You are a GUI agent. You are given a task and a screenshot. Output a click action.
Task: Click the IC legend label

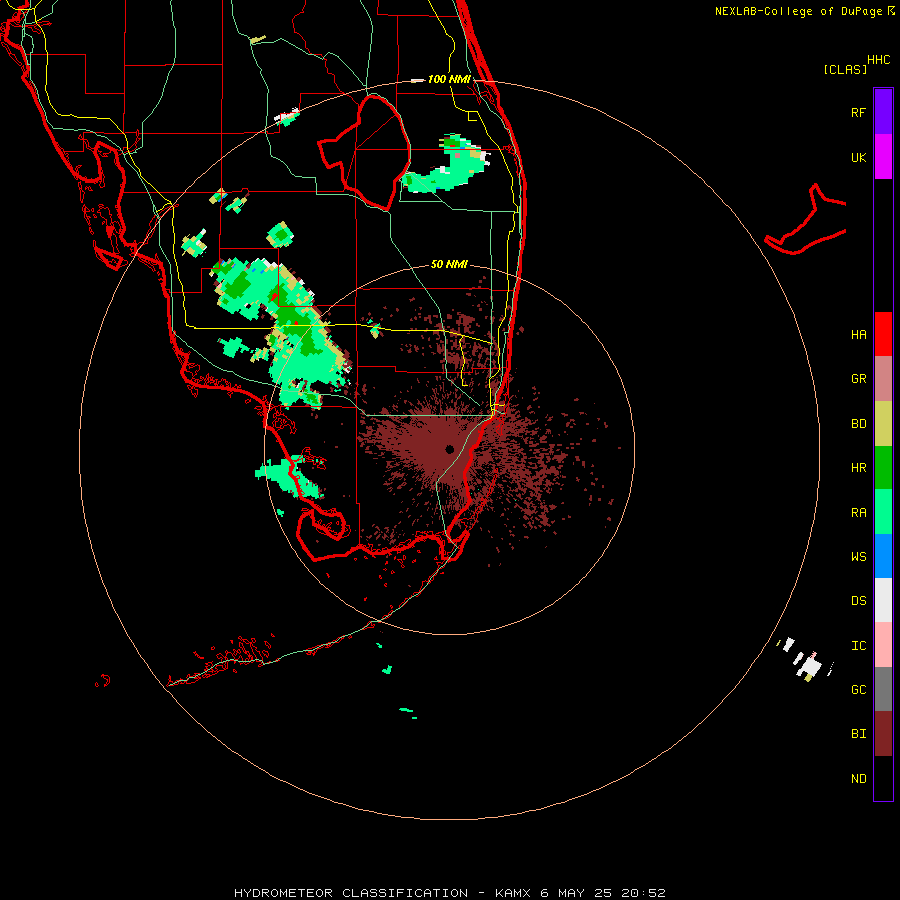click(858, 645)
